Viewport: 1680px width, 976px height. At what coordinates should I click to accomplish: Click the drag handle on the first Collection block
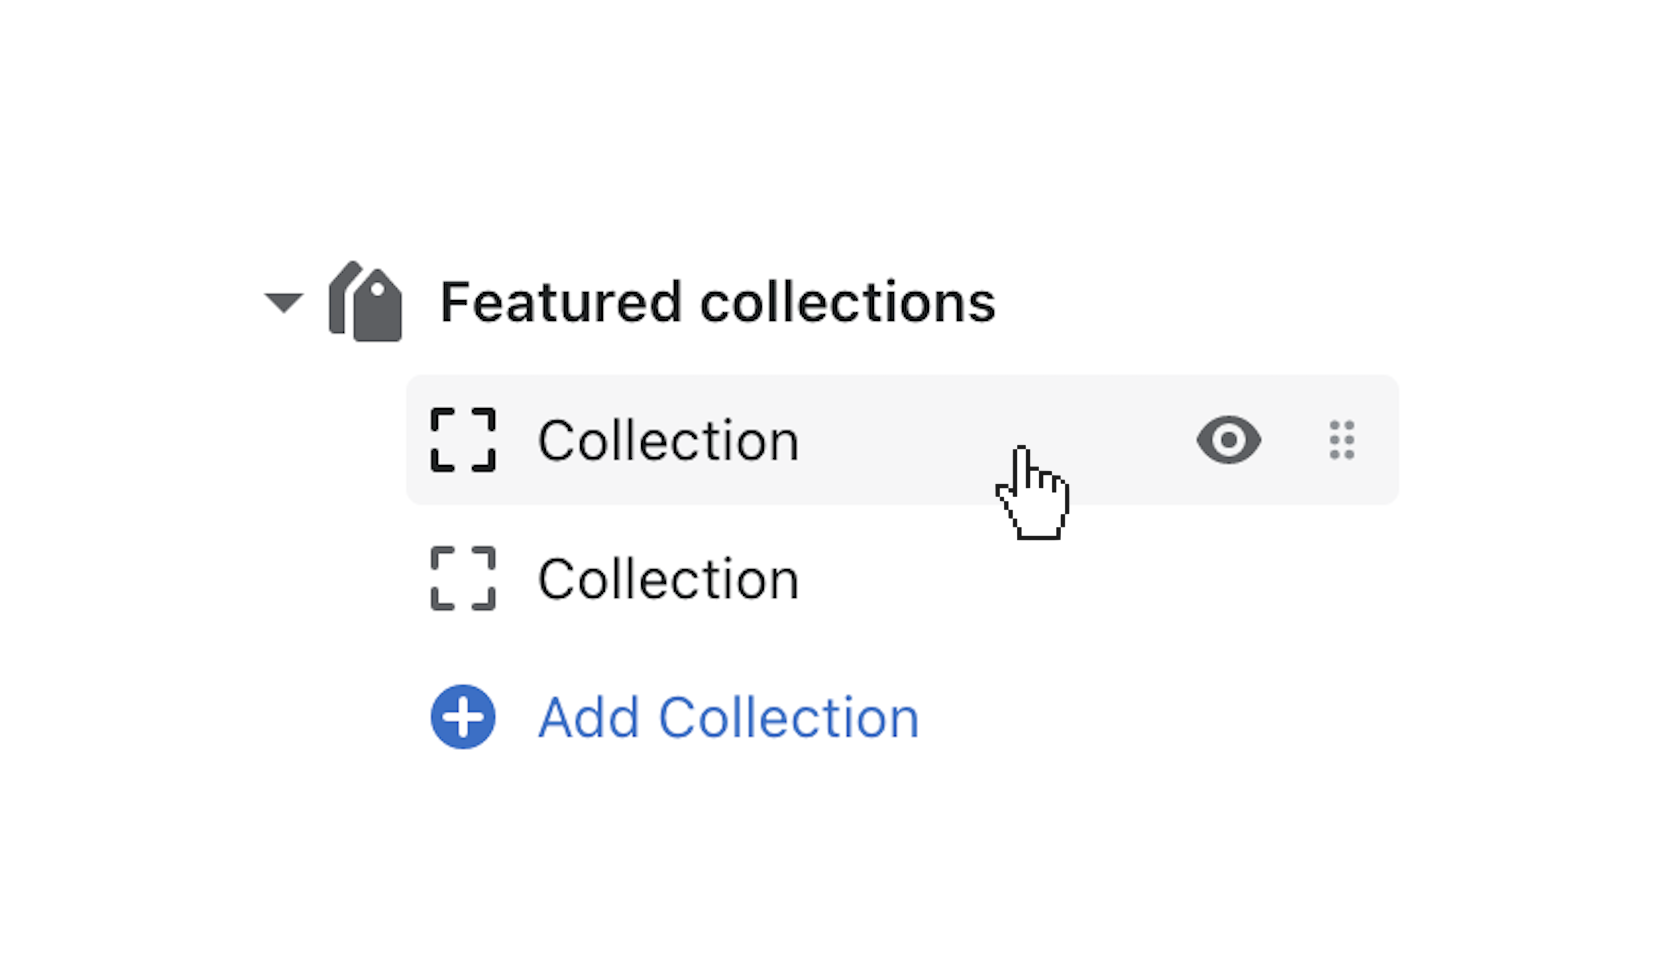[1342, 440]
